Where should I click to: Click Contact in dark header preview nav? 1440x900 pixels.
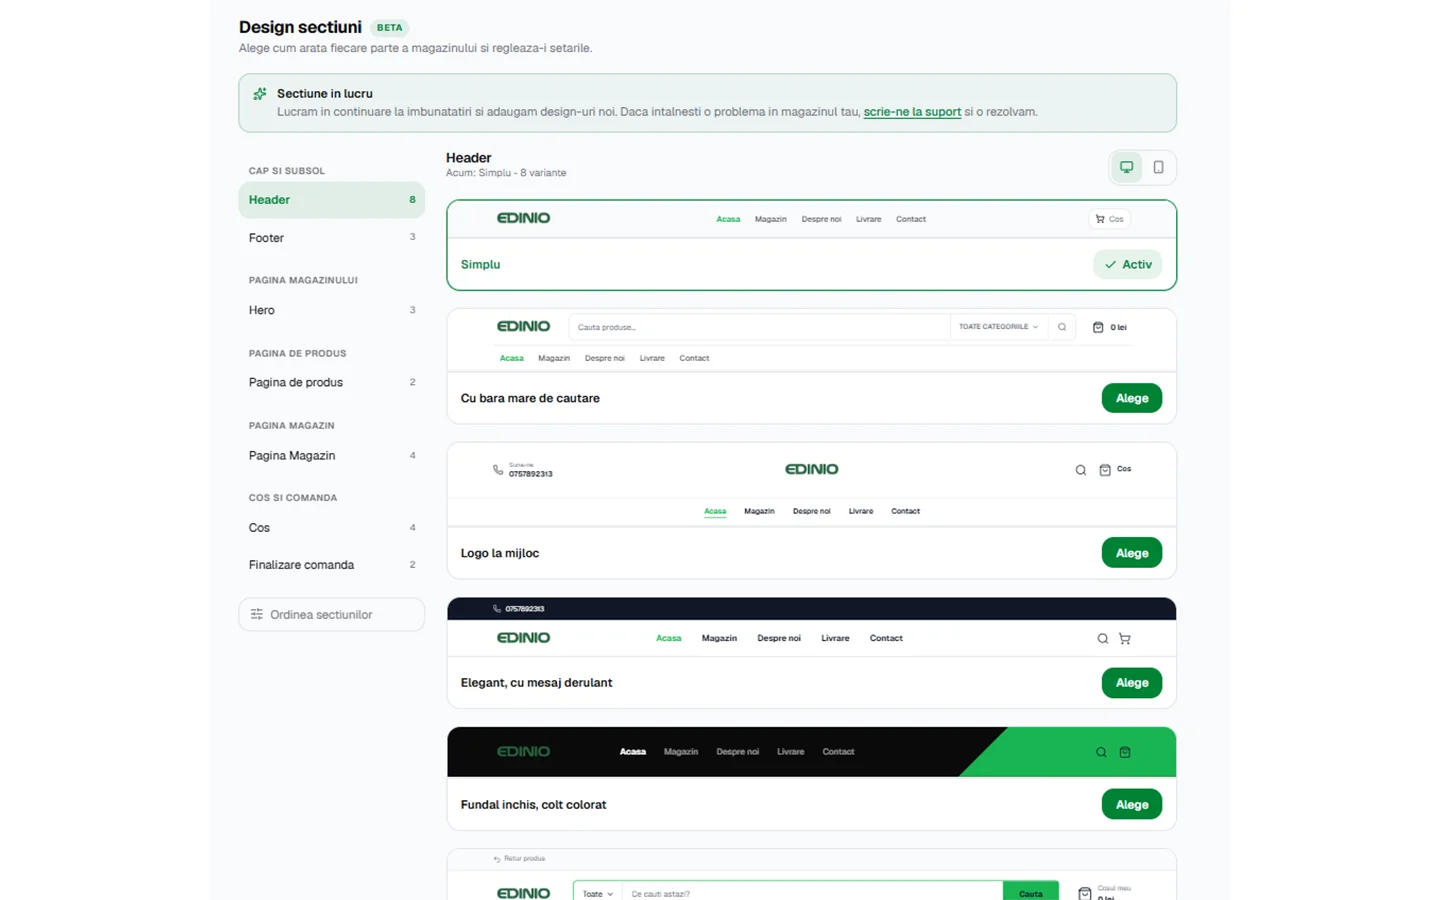click(838, 752)
